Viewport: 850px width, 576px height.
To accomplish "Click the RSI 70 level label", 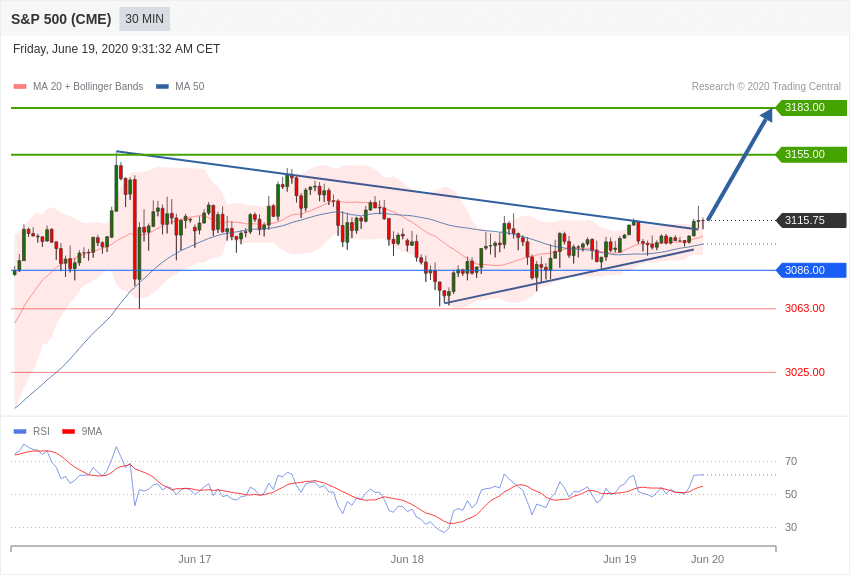I will point(791,461).
